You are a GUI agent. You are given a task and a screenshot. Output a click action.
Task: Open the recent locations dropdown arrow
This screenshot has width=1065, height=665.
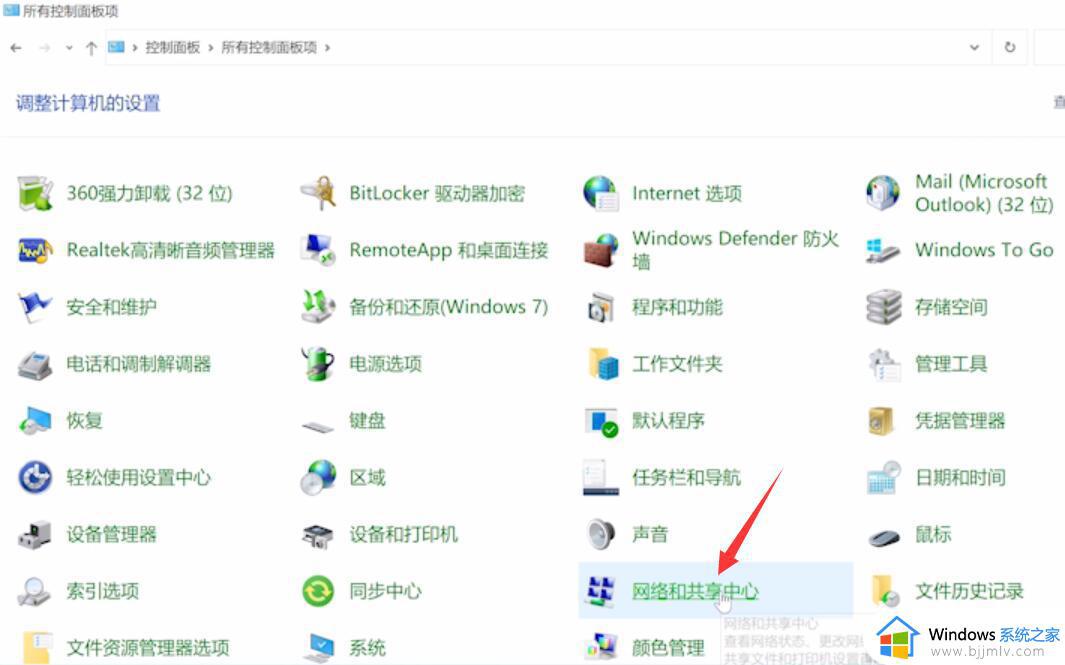tap(69, 48)
